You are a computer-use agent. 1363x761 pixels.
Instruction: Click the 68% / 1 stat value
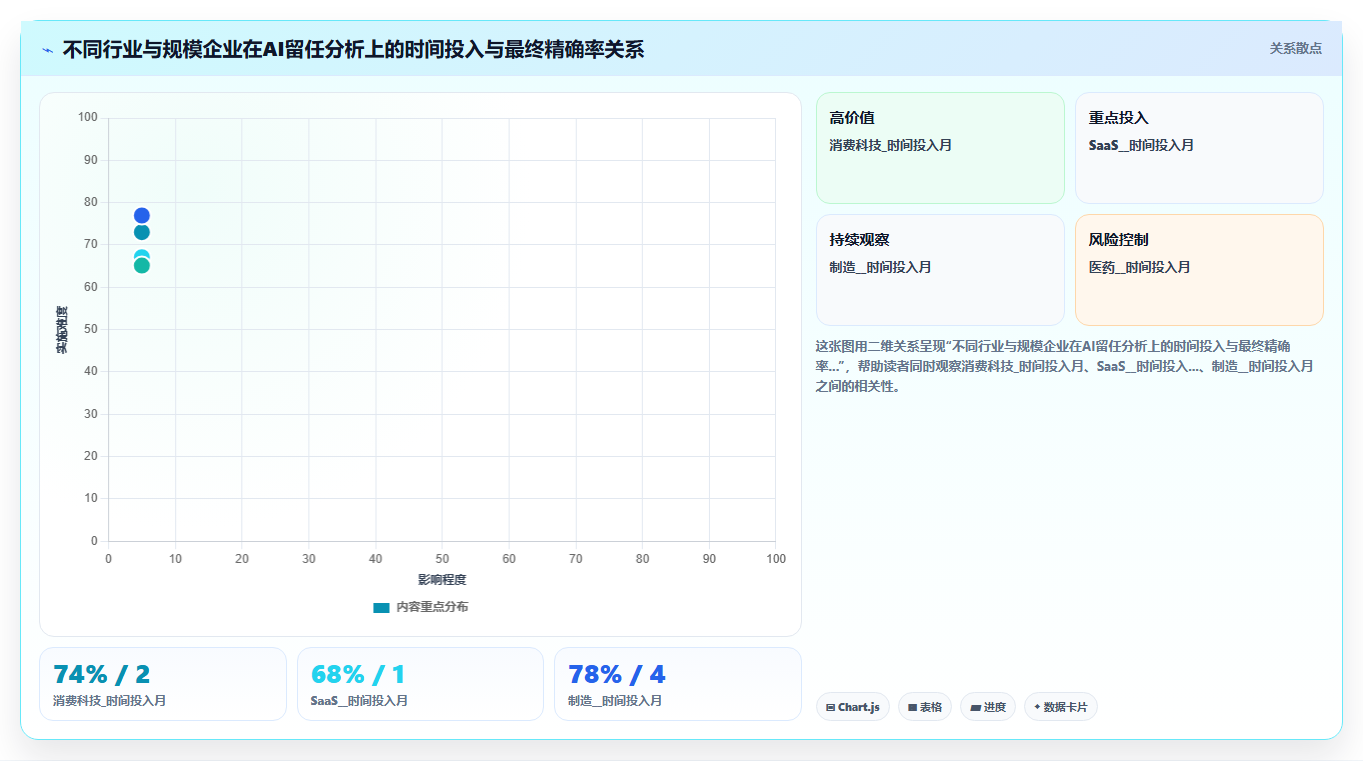[358, 675]
